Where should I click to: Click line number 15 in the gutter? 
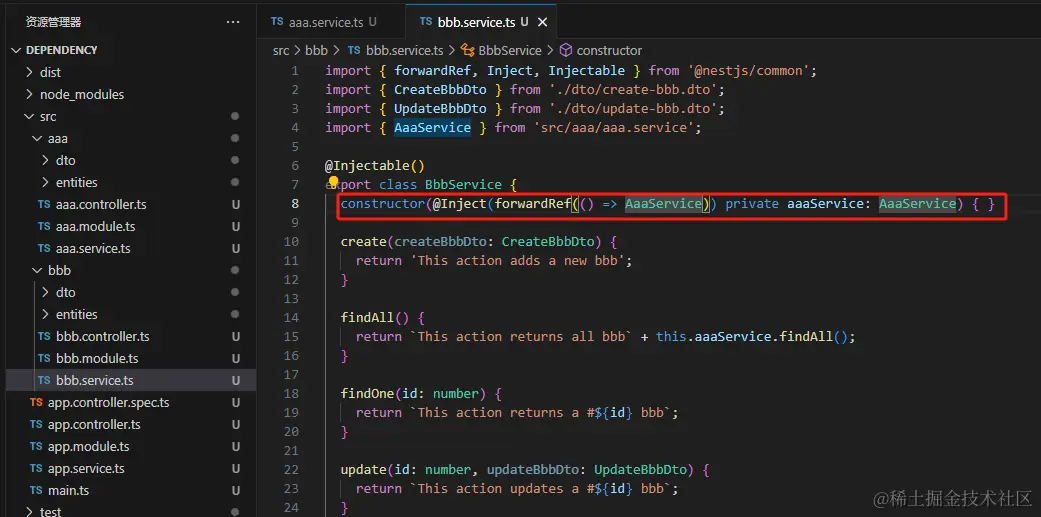[291, 336]
